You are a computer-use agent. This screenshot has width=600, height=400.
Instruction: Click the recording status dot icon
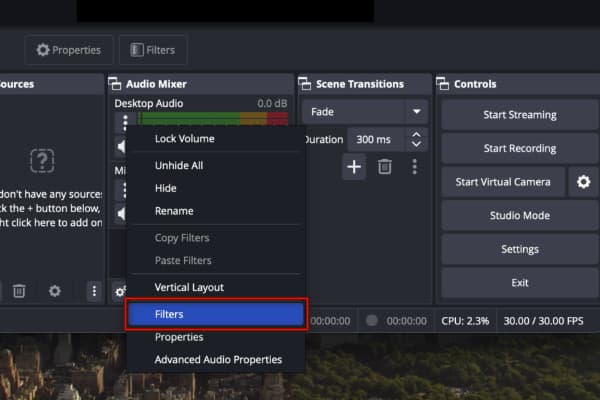click(x=372, y=320)
